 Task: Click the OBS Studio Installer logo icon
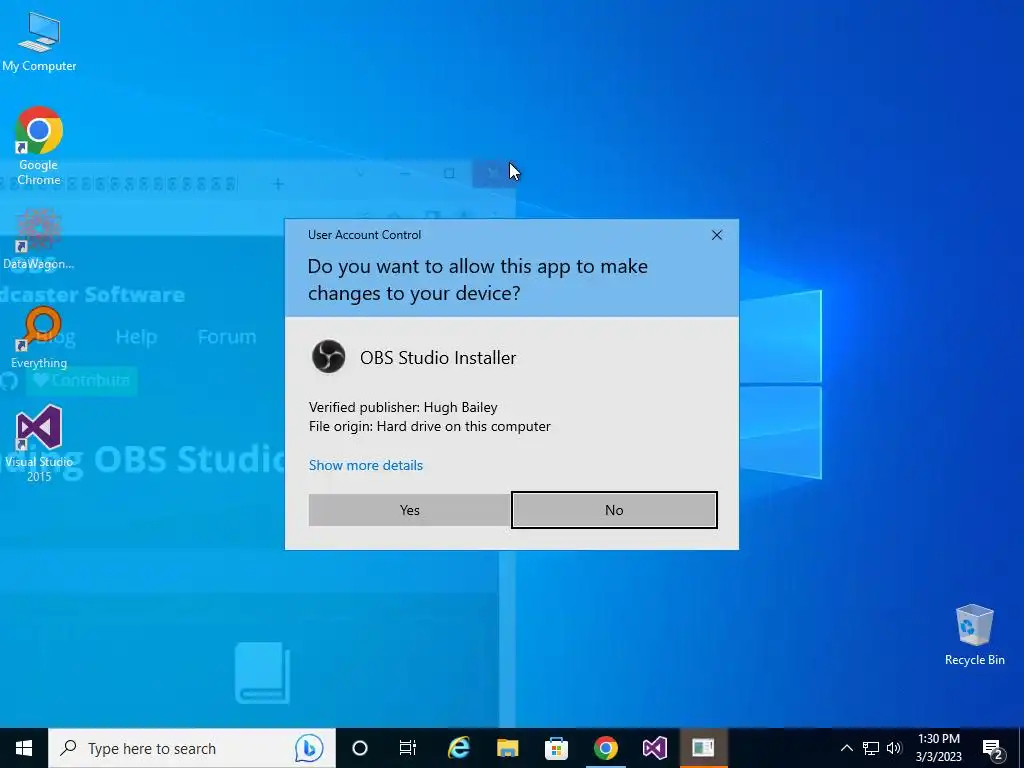coord(328,357)
